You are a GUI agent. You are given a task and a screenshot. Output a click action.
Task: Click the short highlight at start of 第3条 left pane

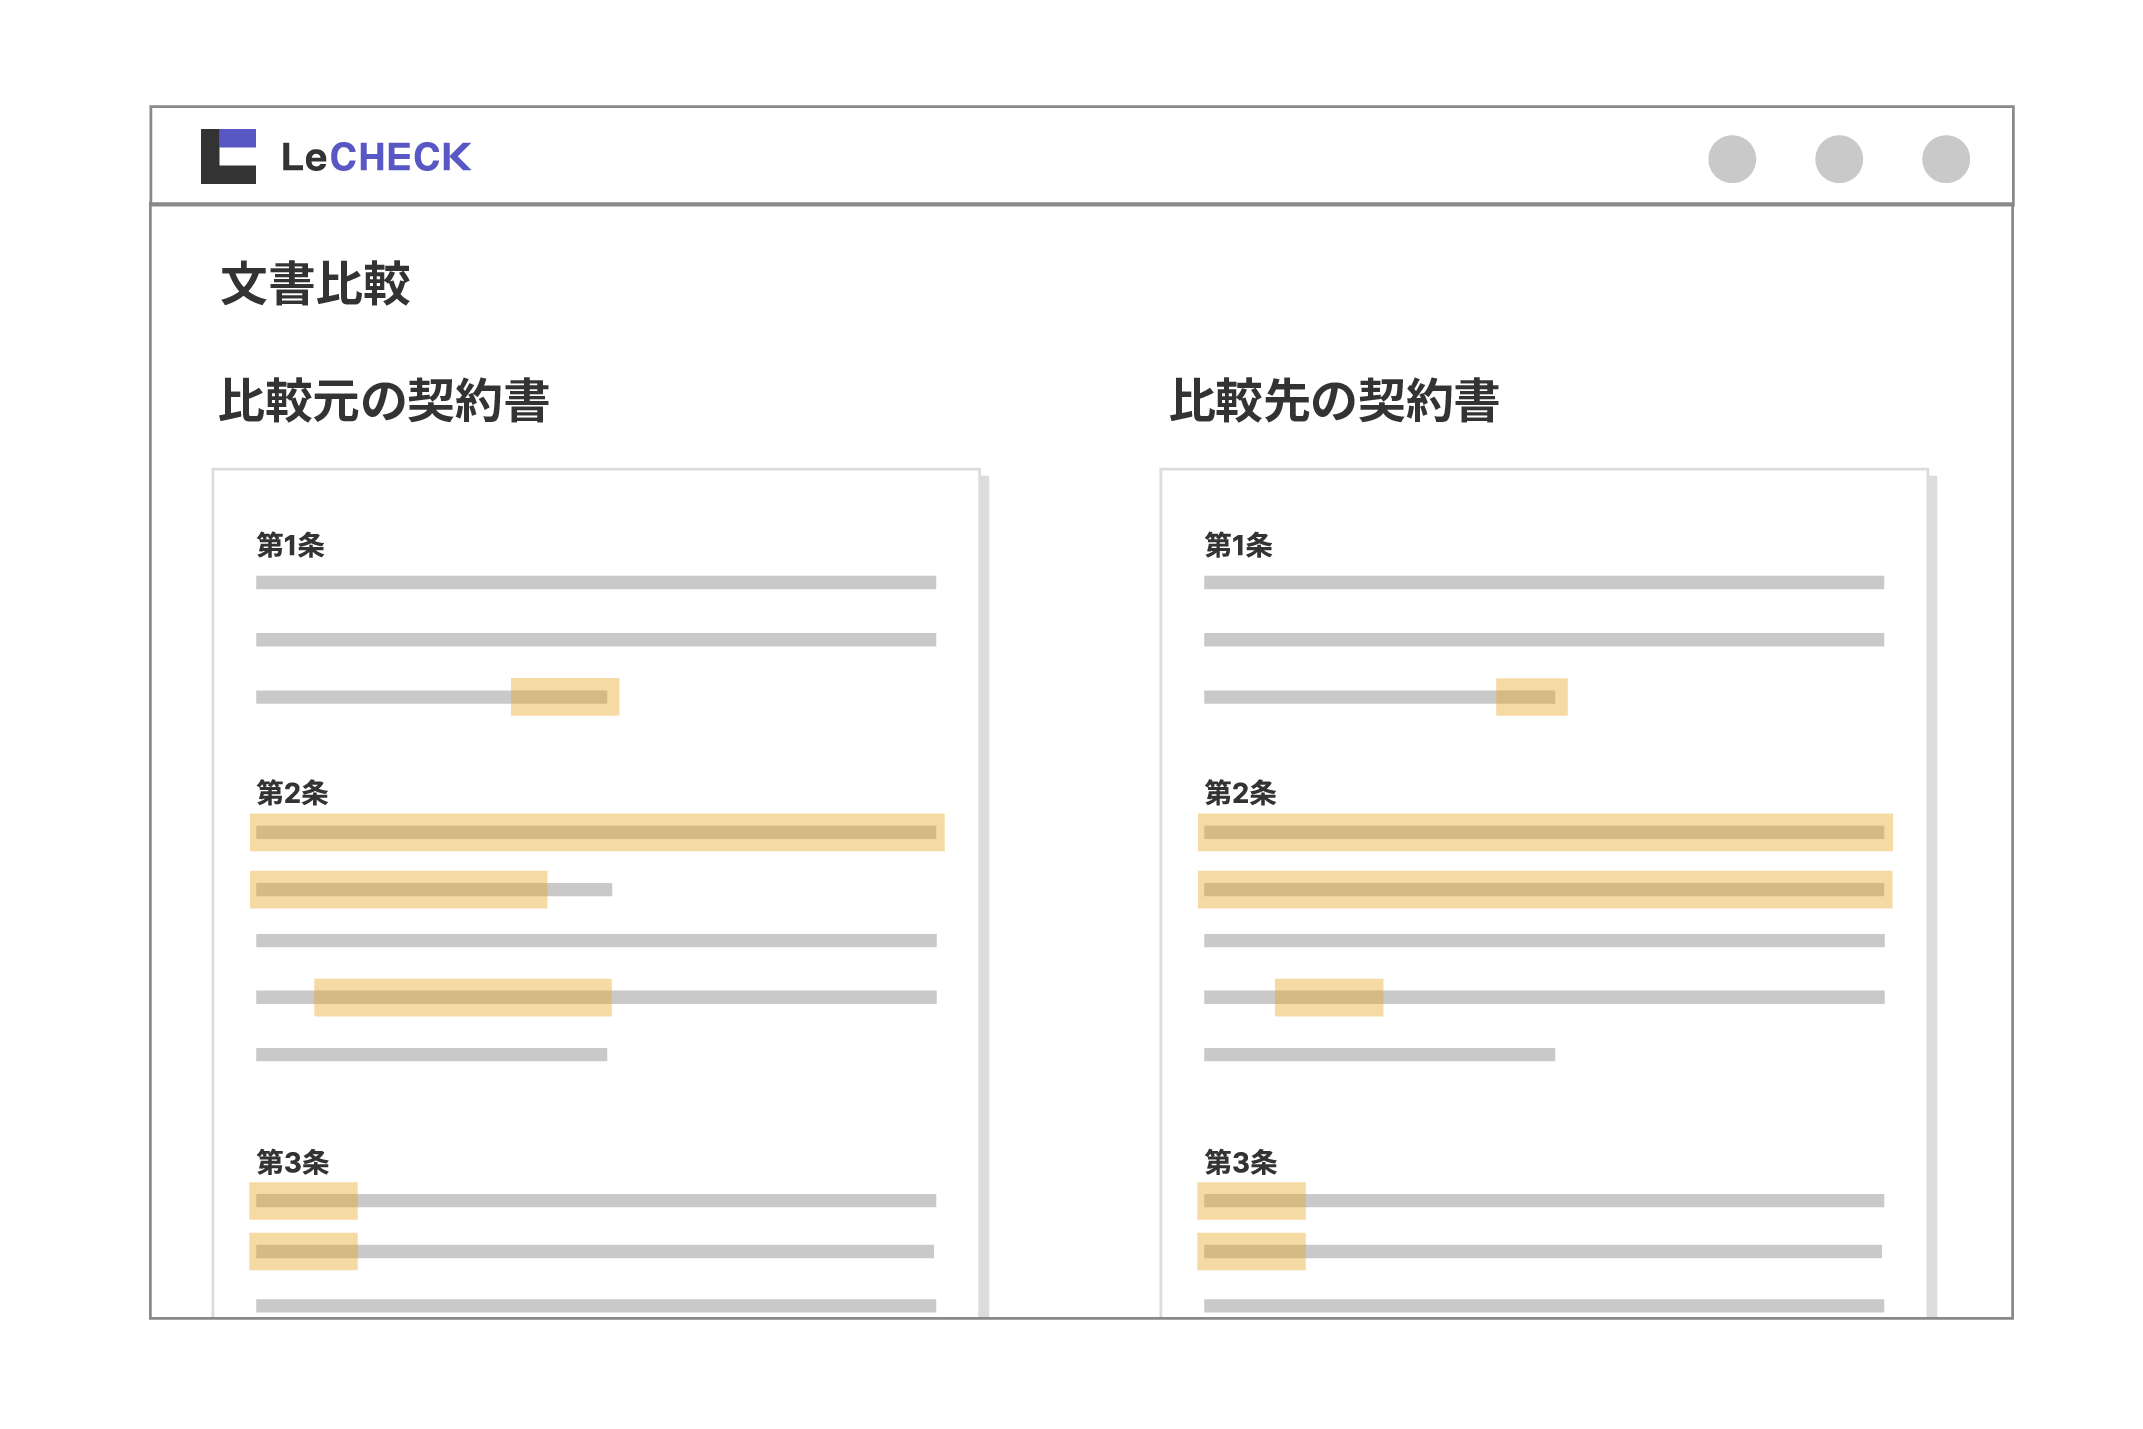click(x=303, y=1200)
